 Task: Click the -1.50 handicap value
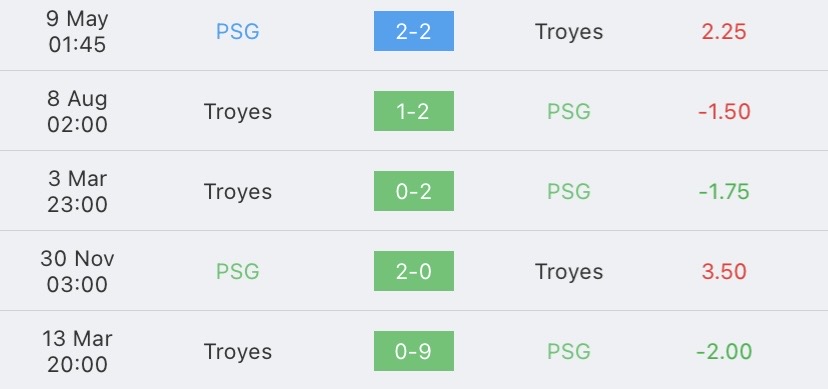point(724,111)
